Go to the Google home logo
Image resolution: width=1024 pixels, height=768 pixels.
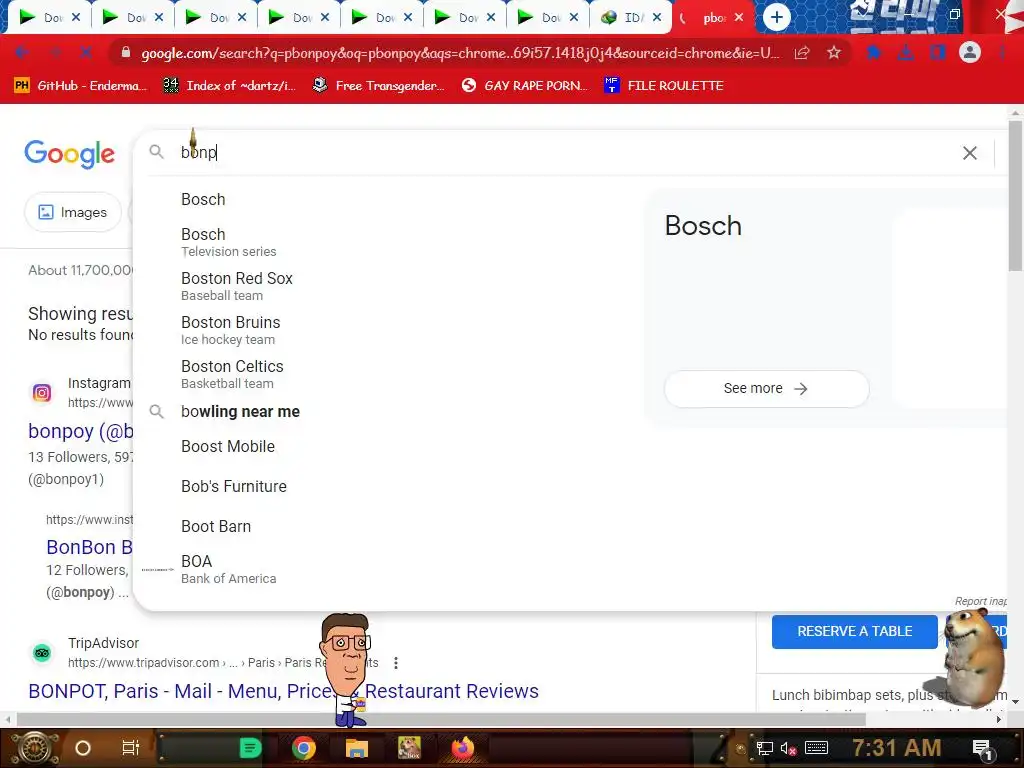(x=70, y=154)
